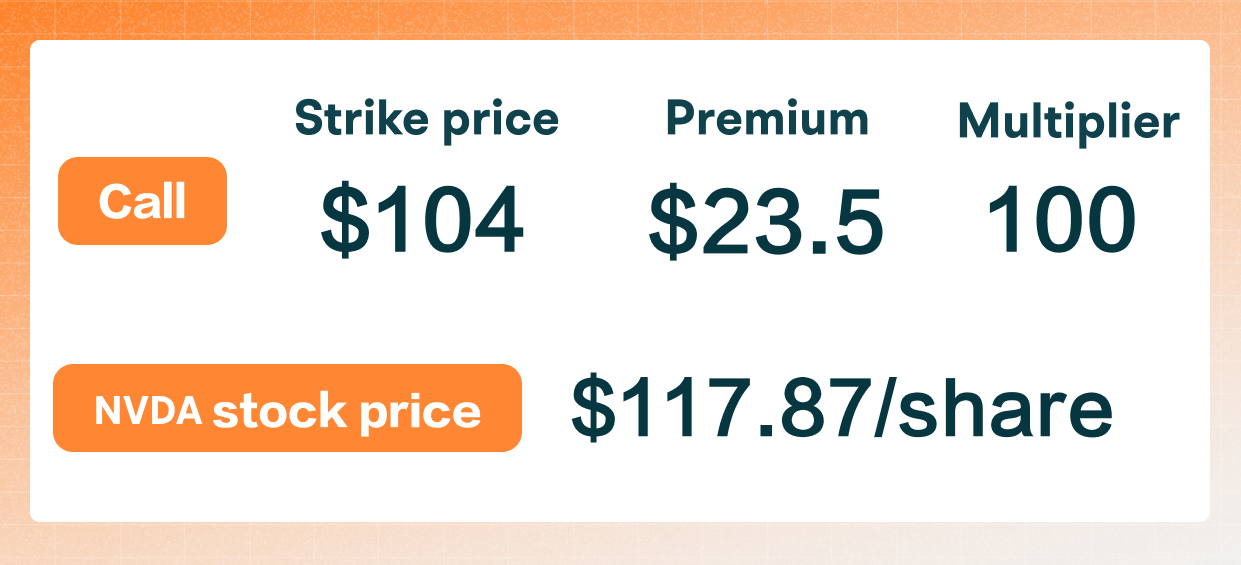Select the Strike price heading
The height and width of the screenshot is (565, 1241).
tap(426, 121)
